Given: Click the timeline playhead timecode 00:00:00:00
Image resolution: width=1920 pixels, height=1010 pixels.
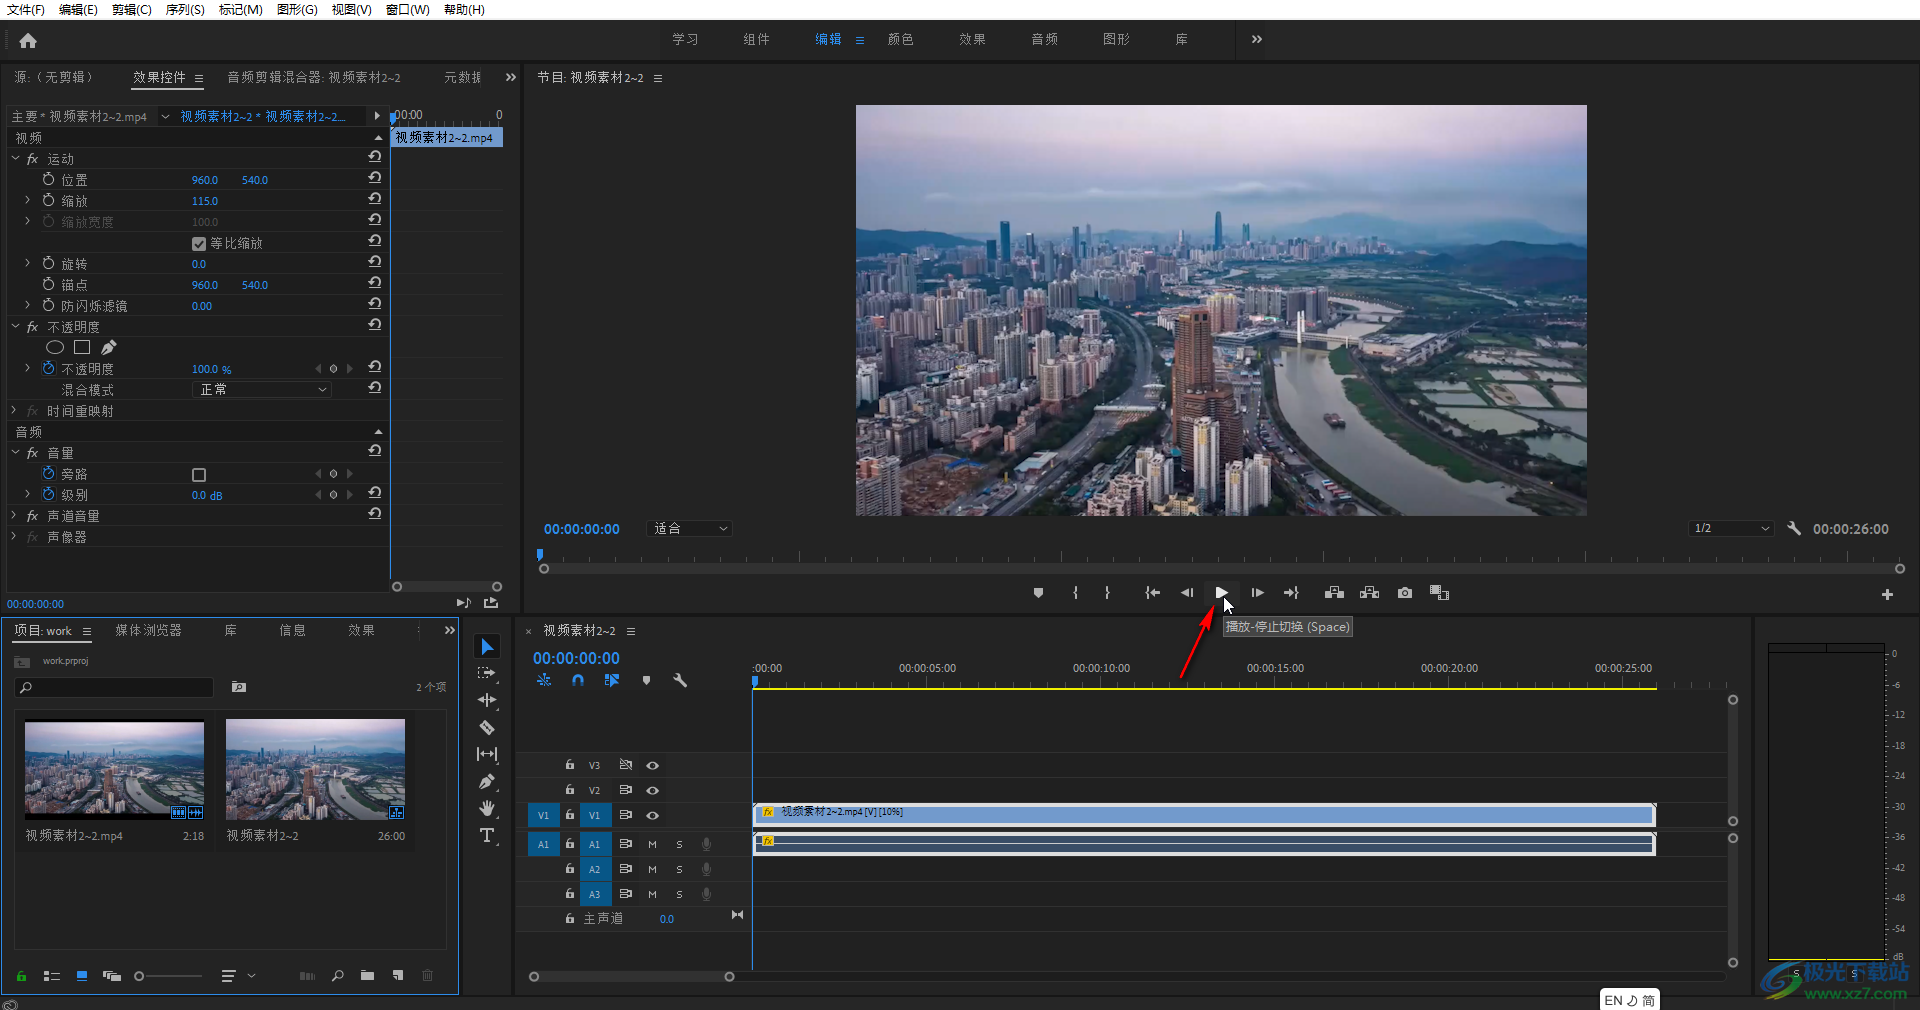Looking at the screenshot, I should [x=576, y=658].
